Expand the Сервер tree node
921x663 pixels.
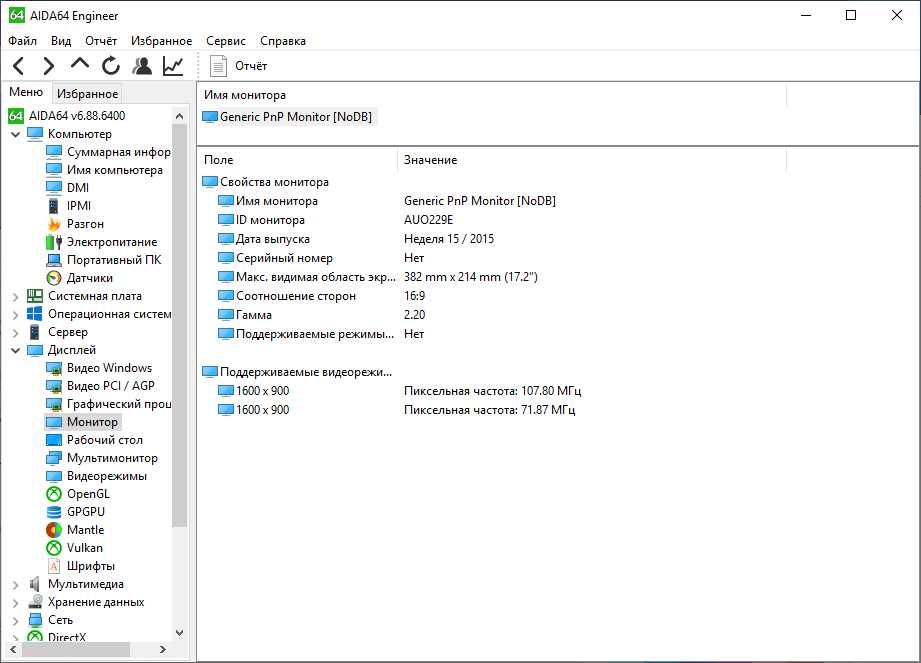(x=16, y=332)
